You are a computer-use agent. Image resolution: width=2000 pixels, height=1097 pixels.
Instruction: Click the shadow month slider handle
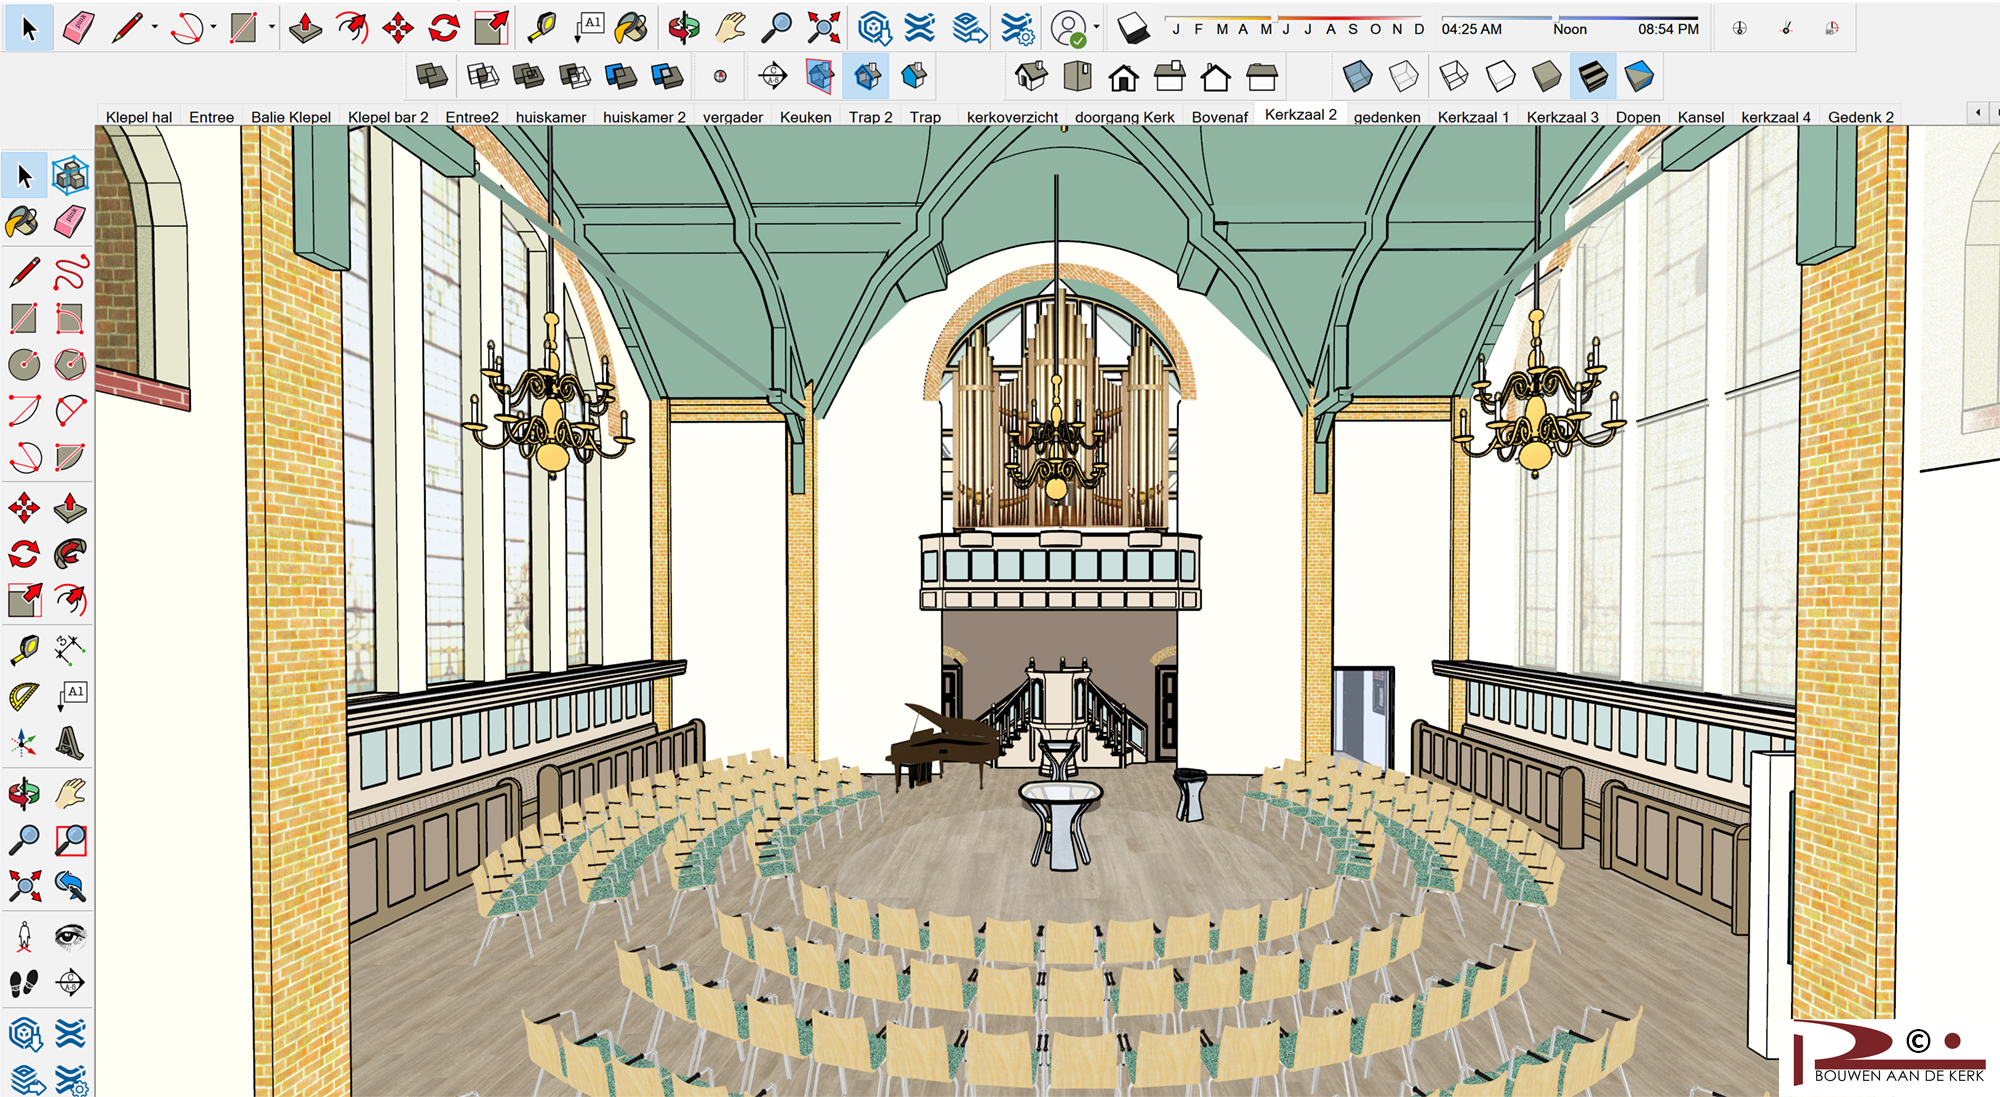coord(1274,18)
